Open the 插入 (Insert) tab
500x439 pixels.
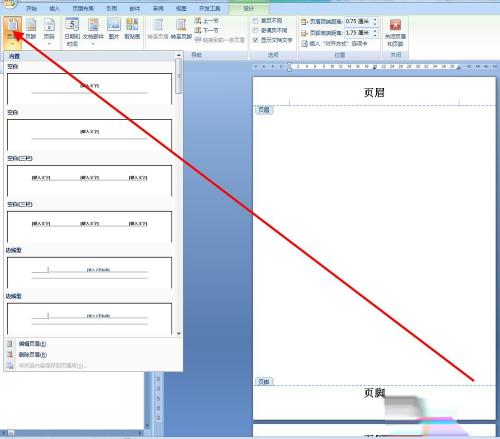(x=54, y=8)
